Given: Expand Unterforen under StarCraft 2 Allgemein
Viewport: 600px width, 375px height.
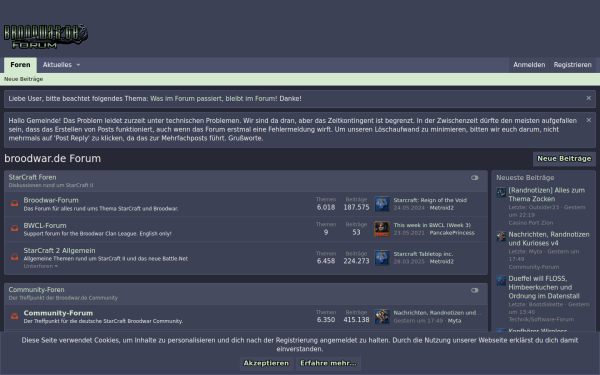Looking at the screenshot, I should tap(41, 266).
